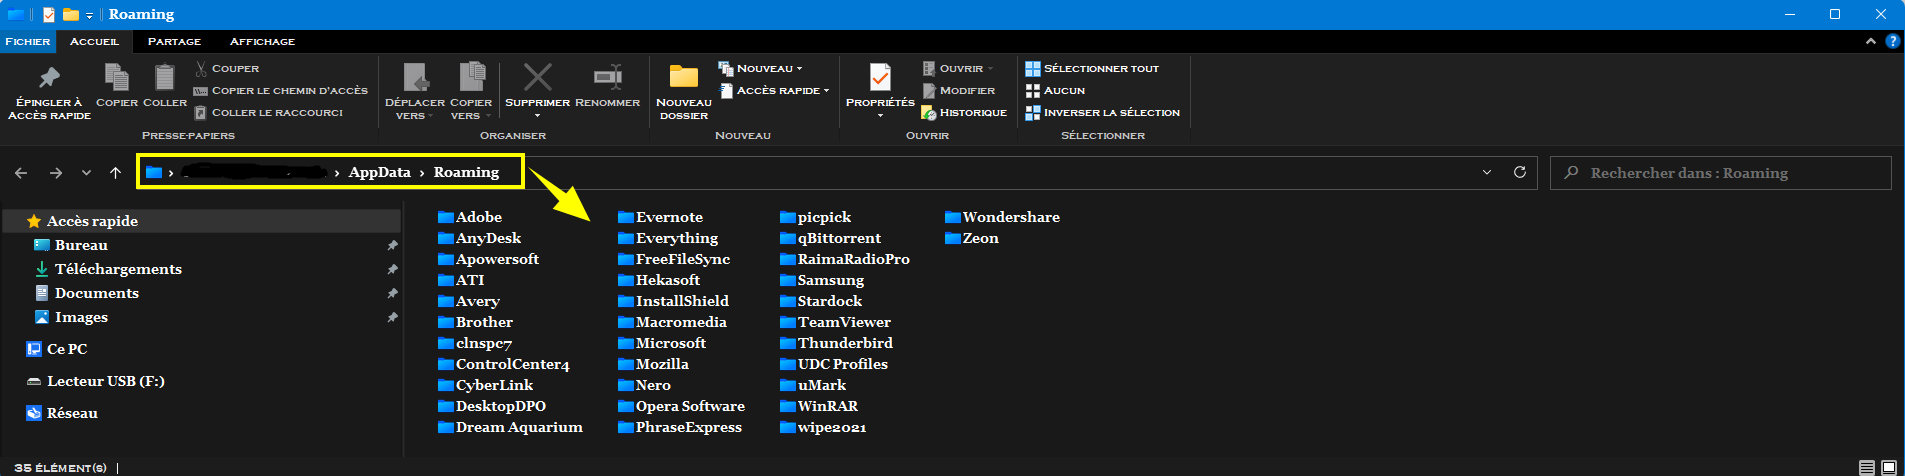Select the Microsoft folder
This screenshot has width=1905, height=476.
662,343
